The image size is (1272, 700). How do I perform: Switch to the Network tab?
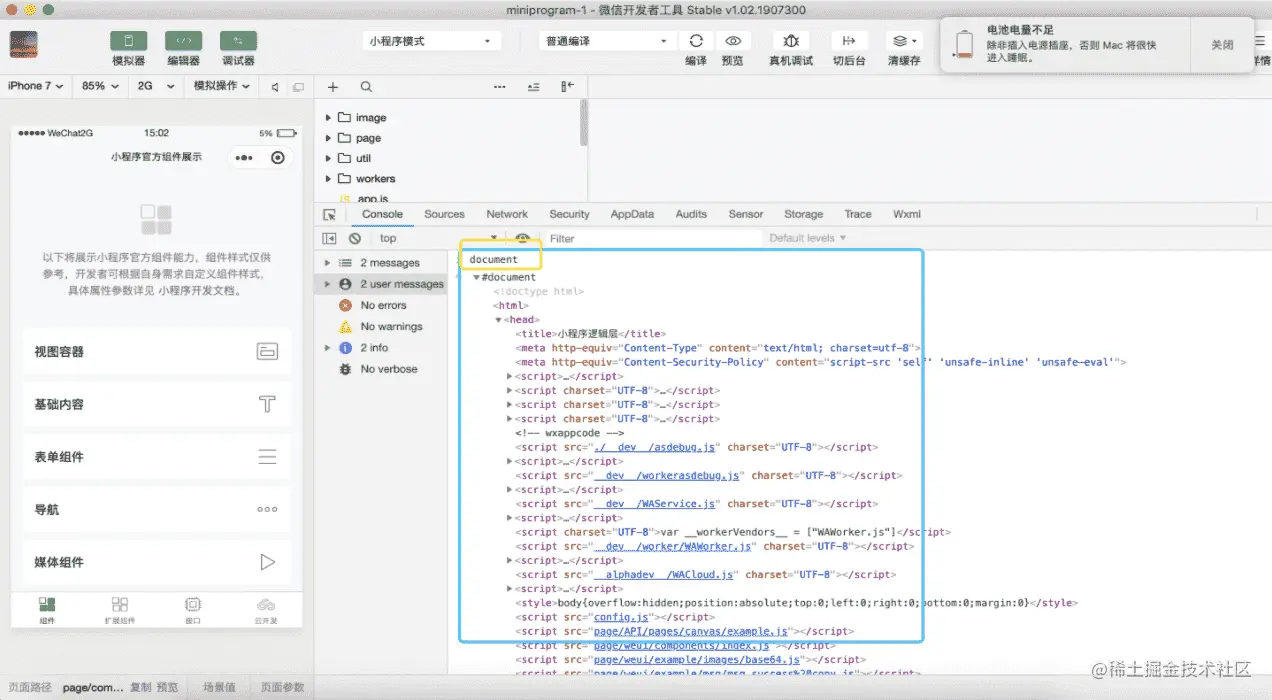click(x=507, y=214)
